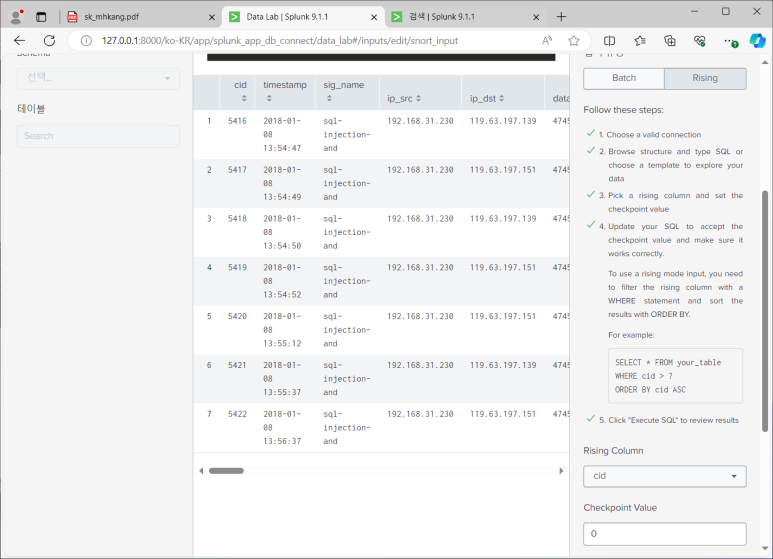Select the Rising input mode

coord(705,78)
